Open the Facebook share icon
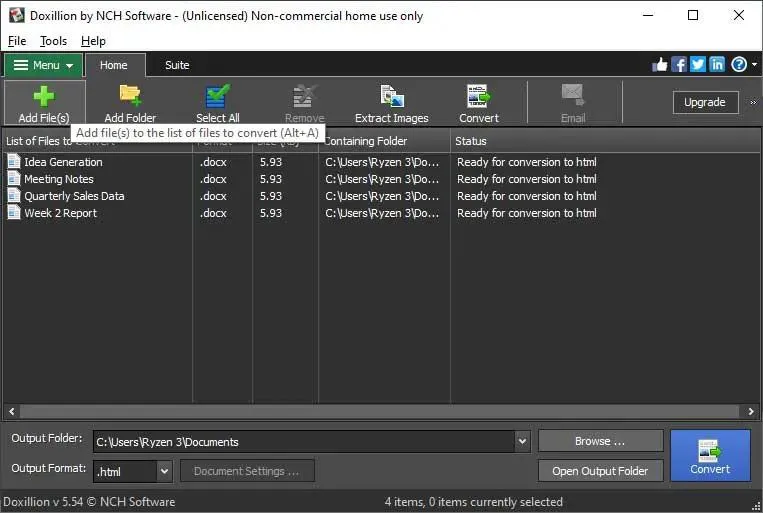Screen dimensions: 763x513 679,65
